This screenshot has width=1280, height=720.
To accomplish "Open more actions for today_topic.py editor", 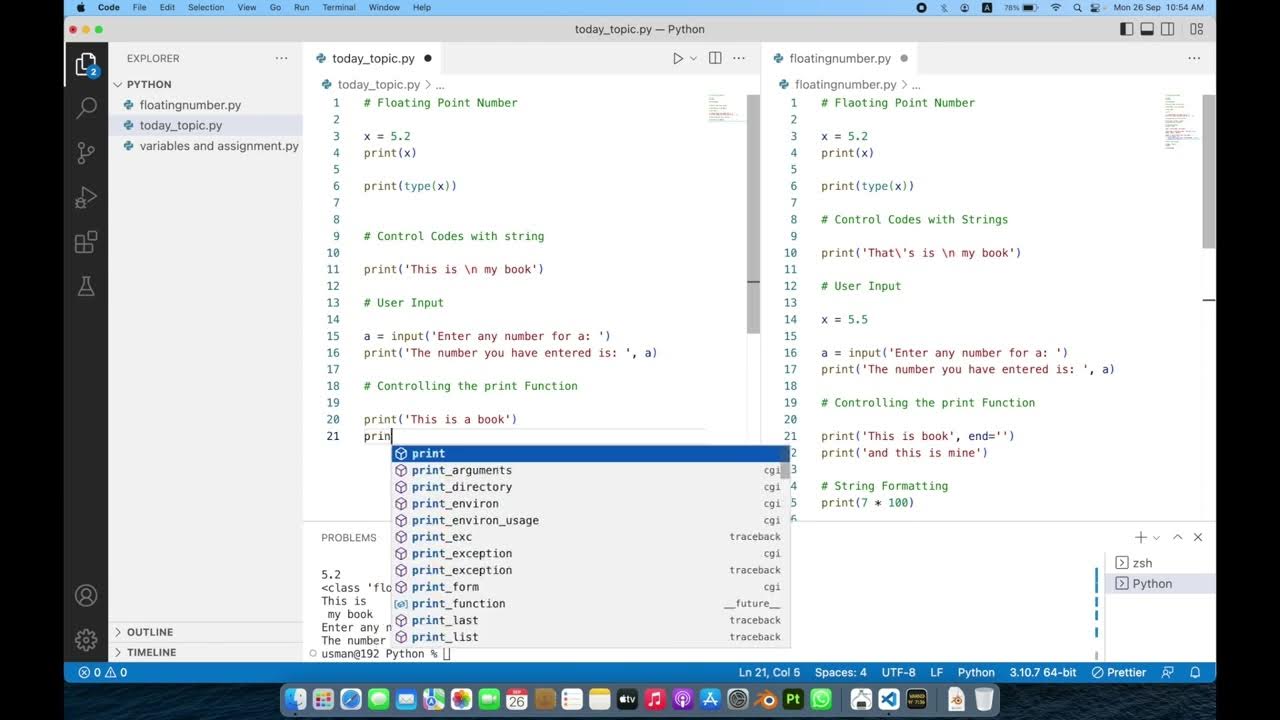I will (x=739, y=58).
